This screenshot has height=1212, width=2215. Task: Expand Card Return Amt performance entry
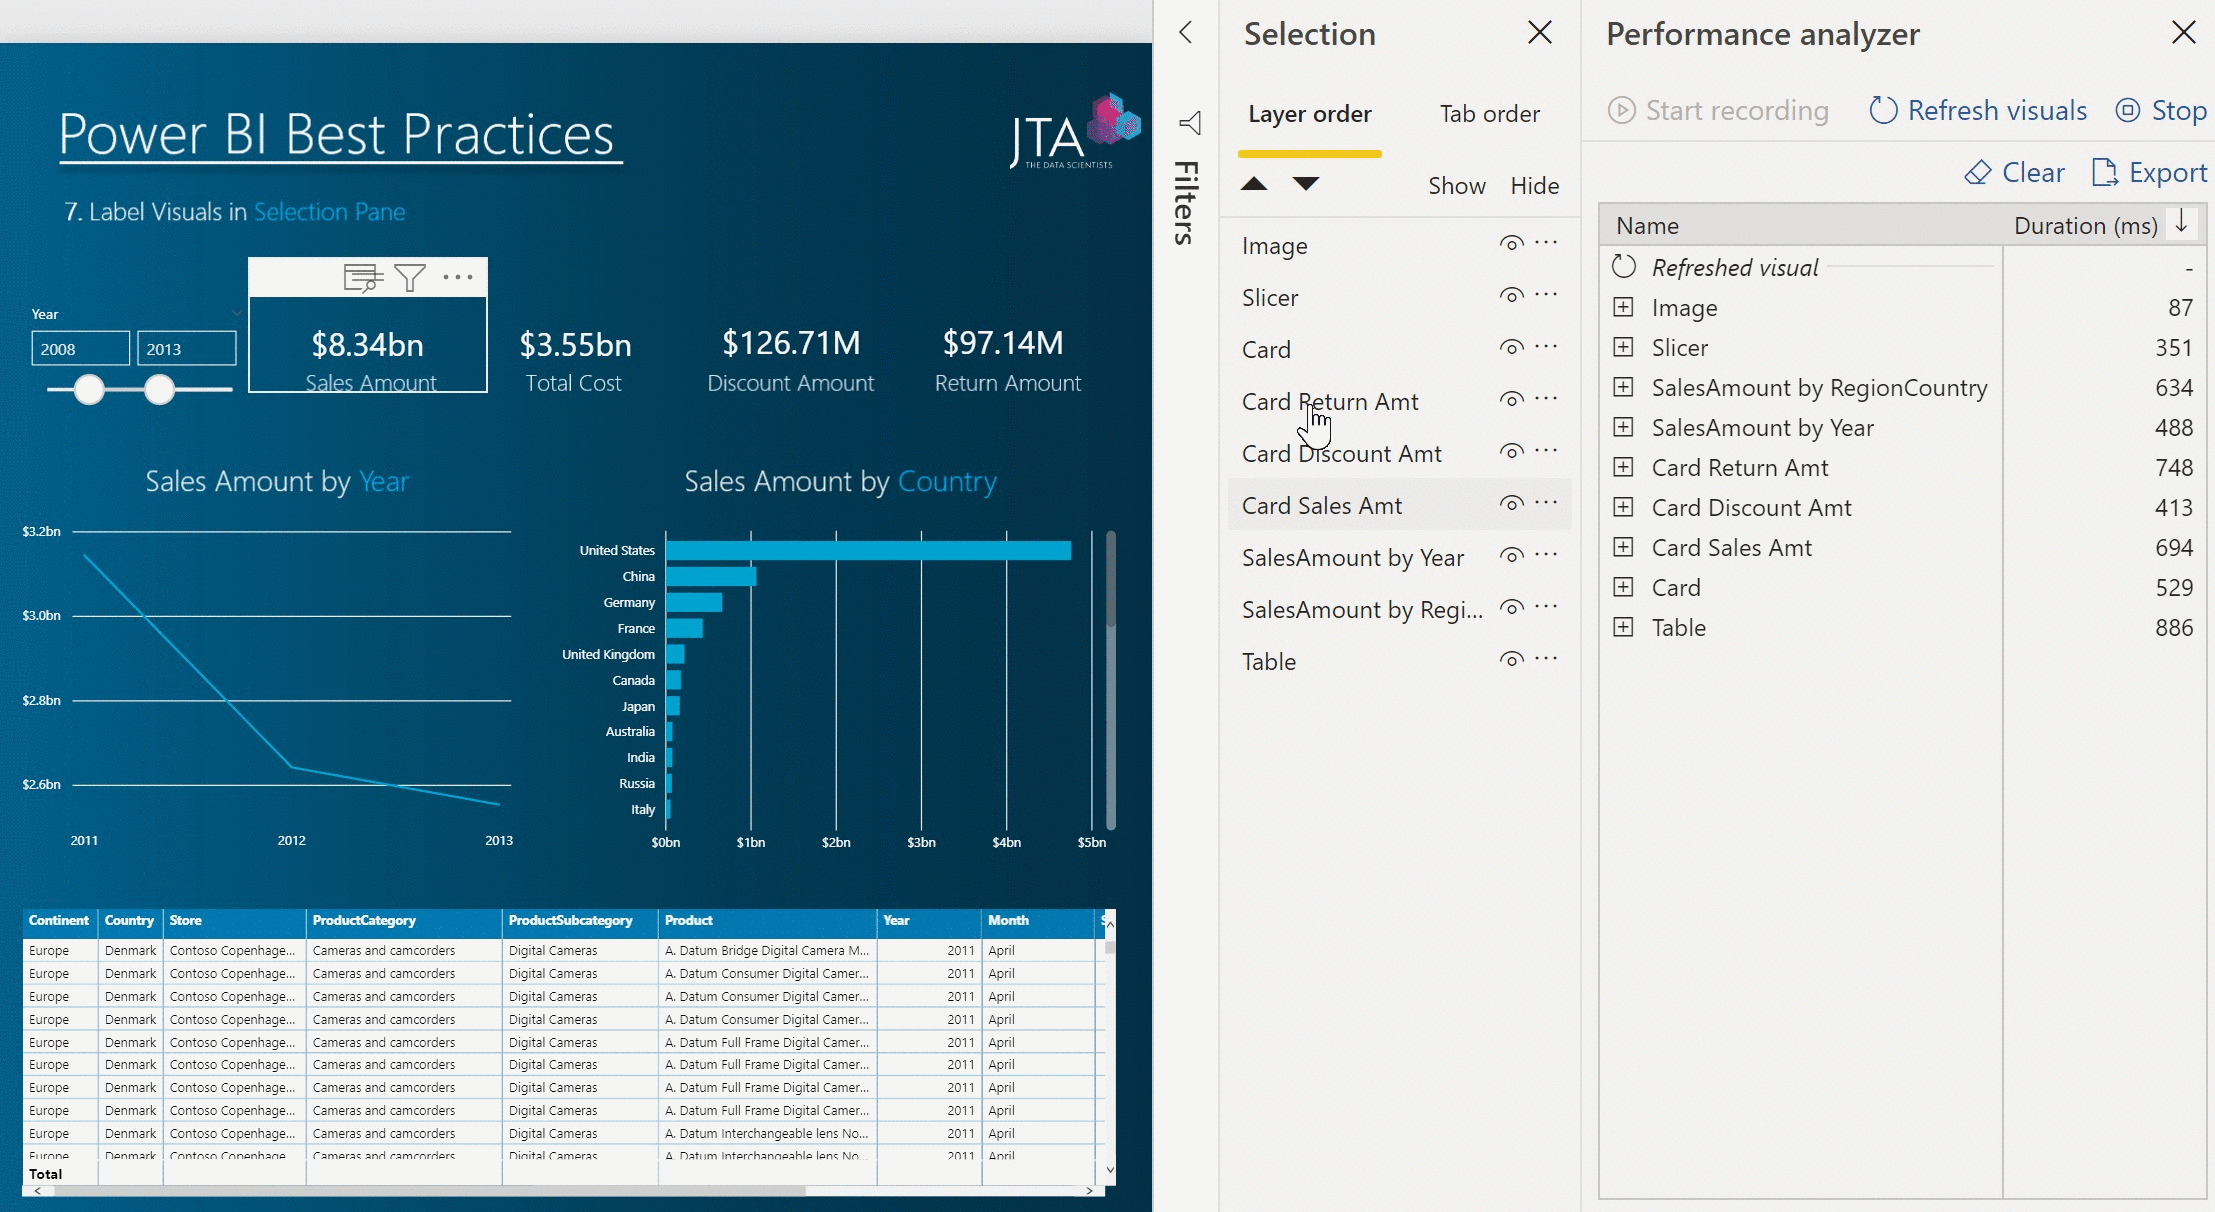click(x=1624, y=467)
